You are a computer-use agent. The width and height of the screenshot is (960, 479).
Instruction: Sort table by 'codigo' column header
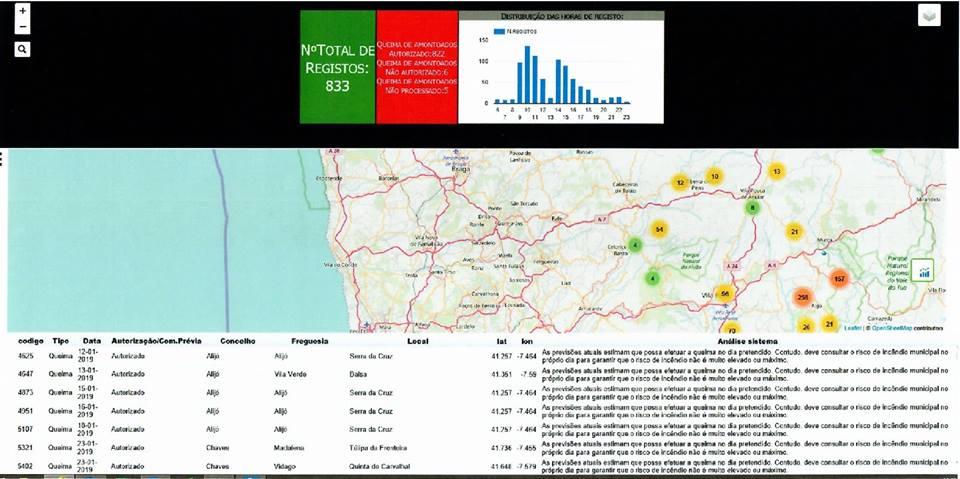click(31, 341)
